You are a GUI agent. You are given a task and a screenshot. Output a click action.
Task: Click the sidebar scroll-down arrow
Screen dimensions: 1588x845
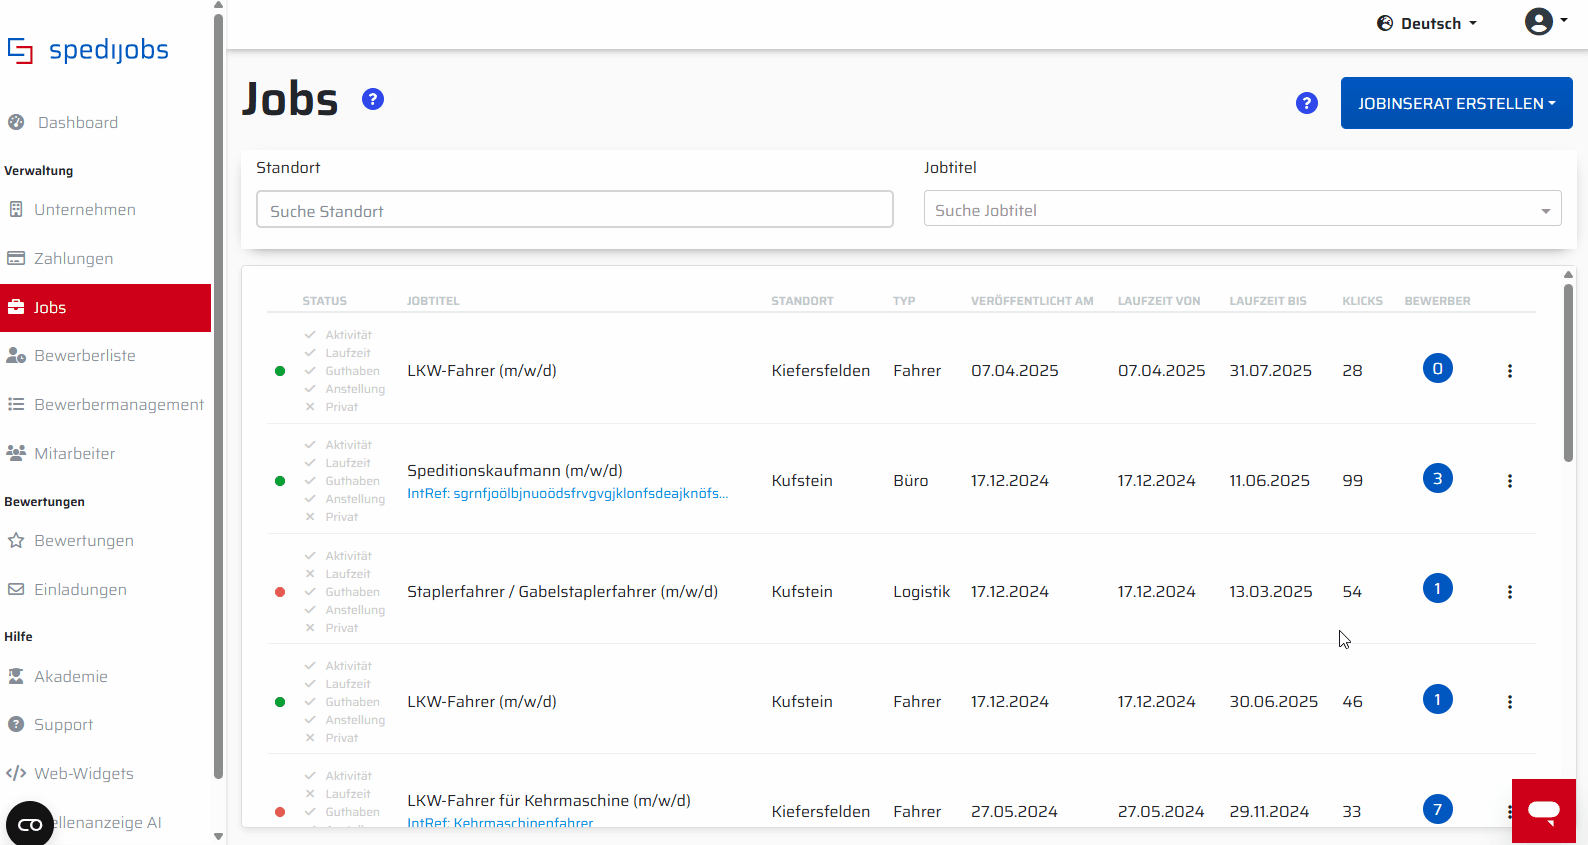pyautogui.click(x=219, y=837)
